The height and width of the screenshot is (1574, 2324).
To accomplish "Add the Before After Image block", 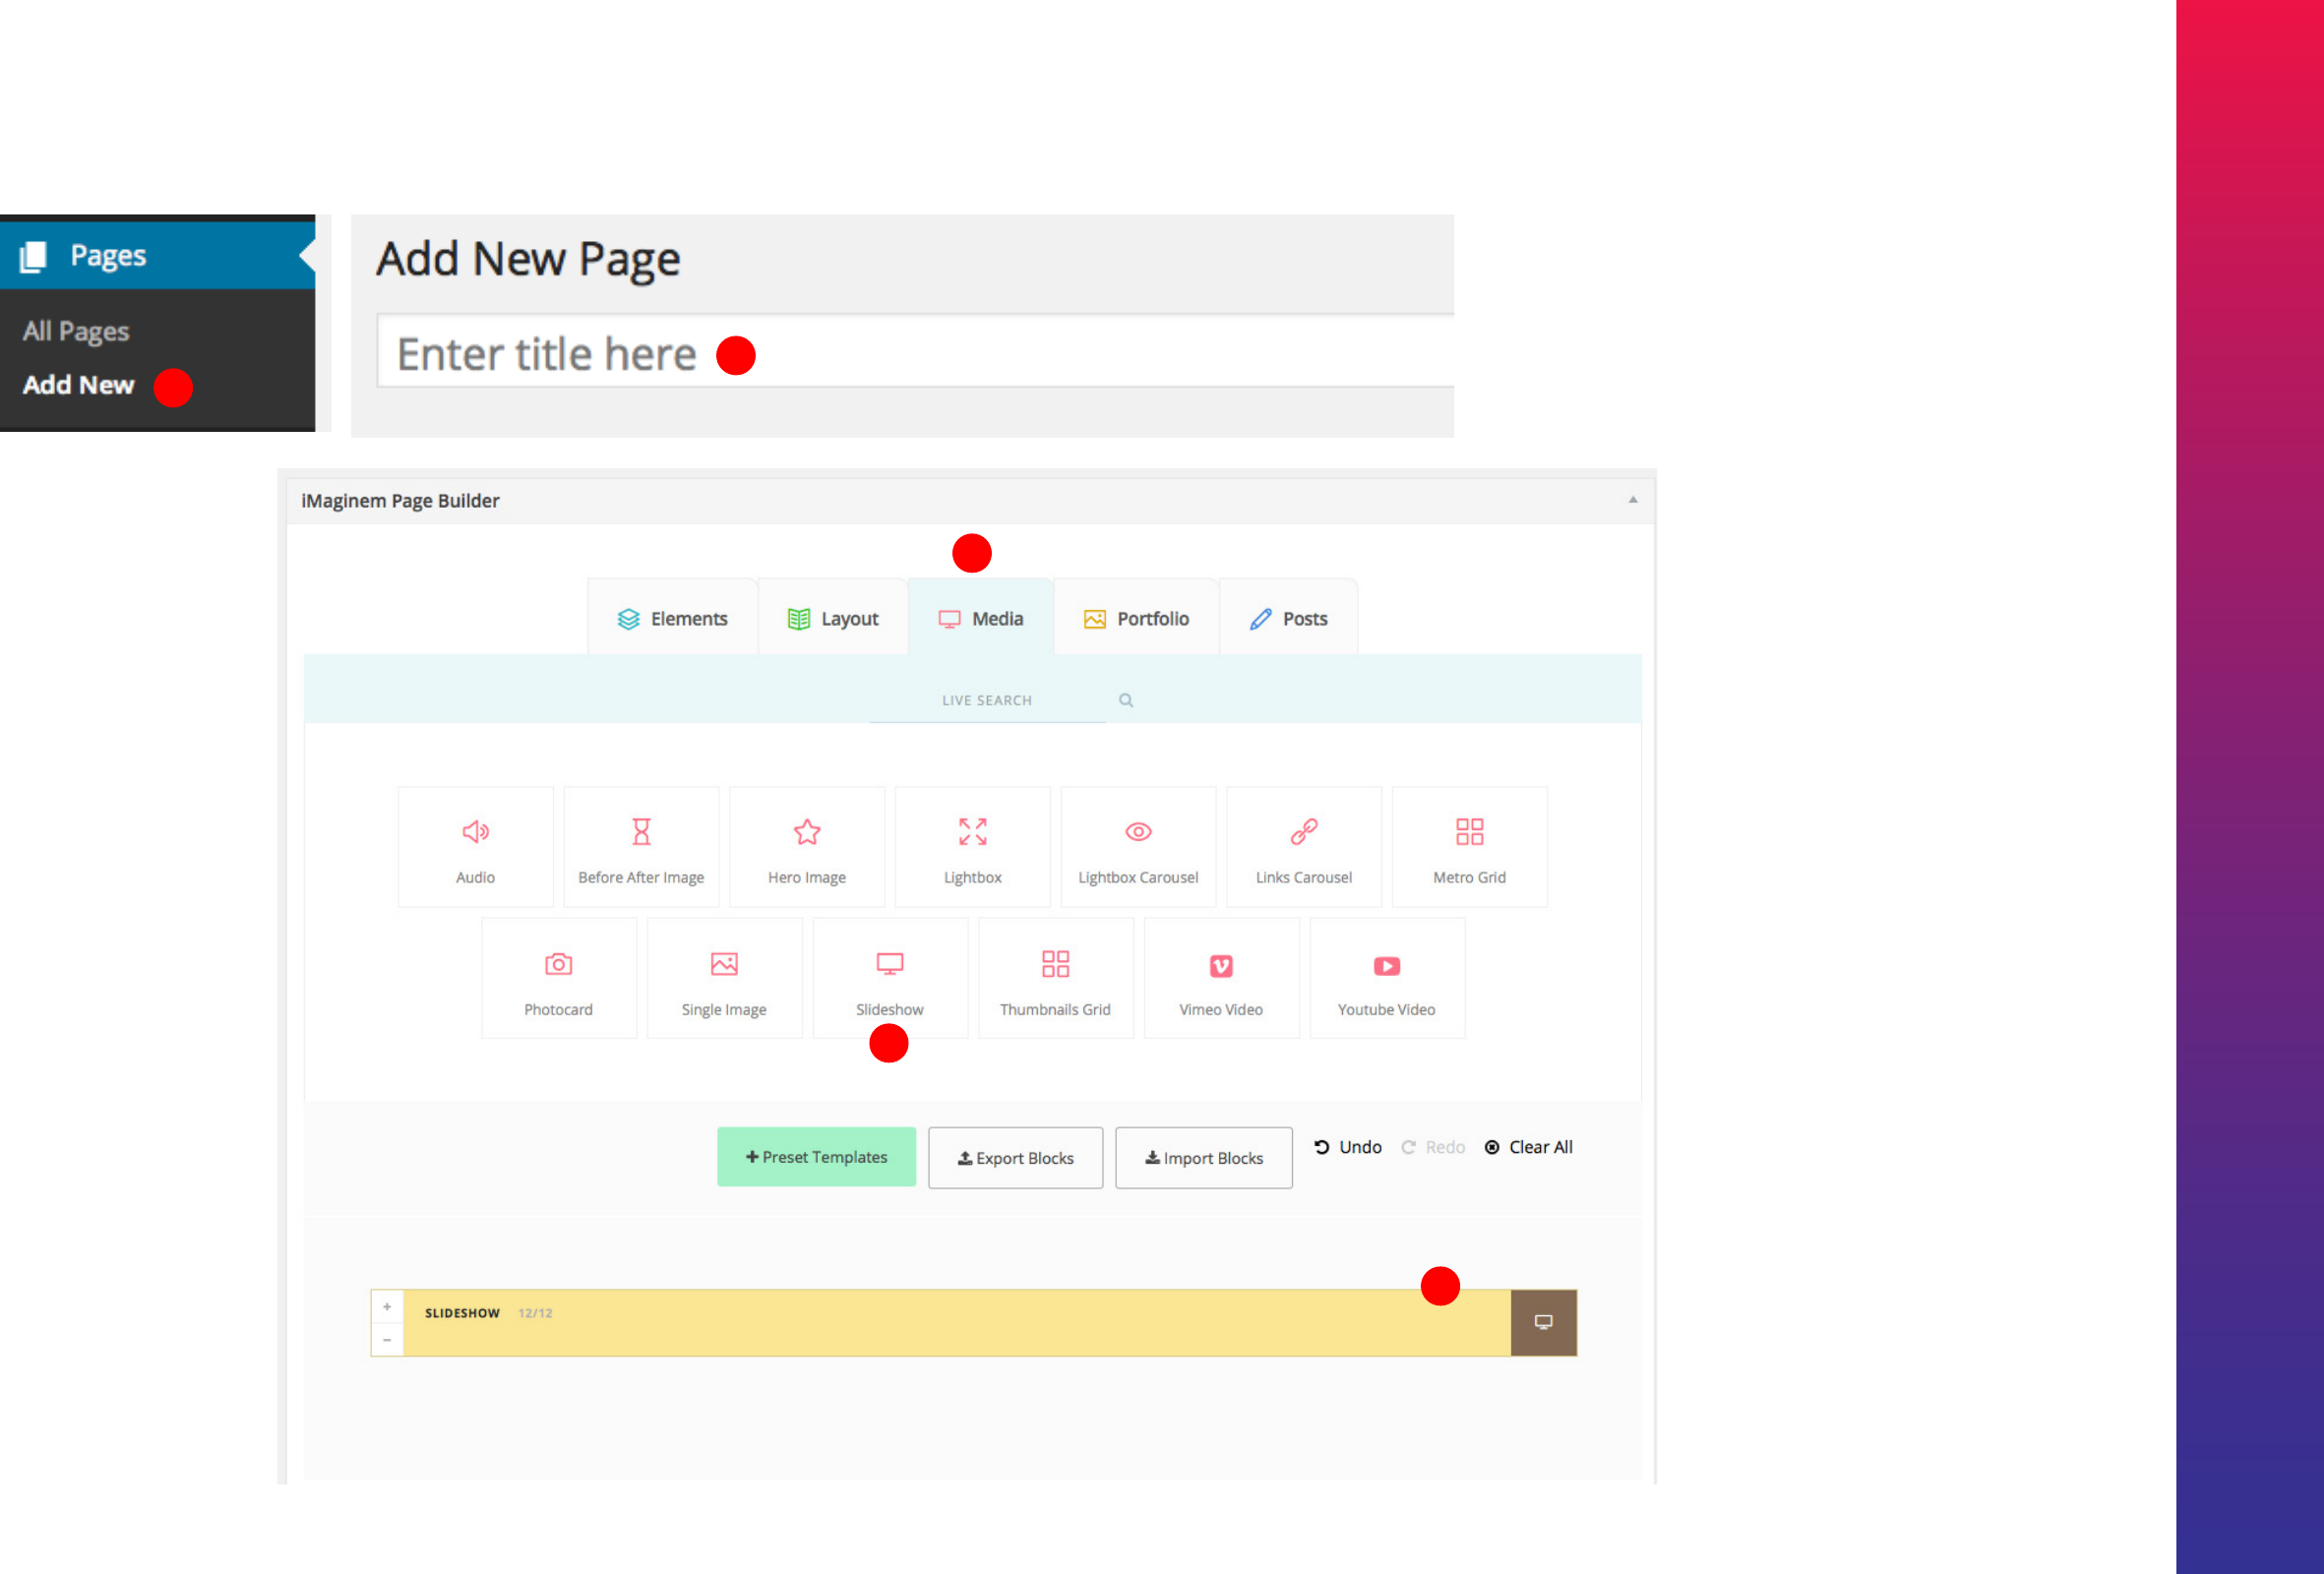I will [x=641, y=847].
